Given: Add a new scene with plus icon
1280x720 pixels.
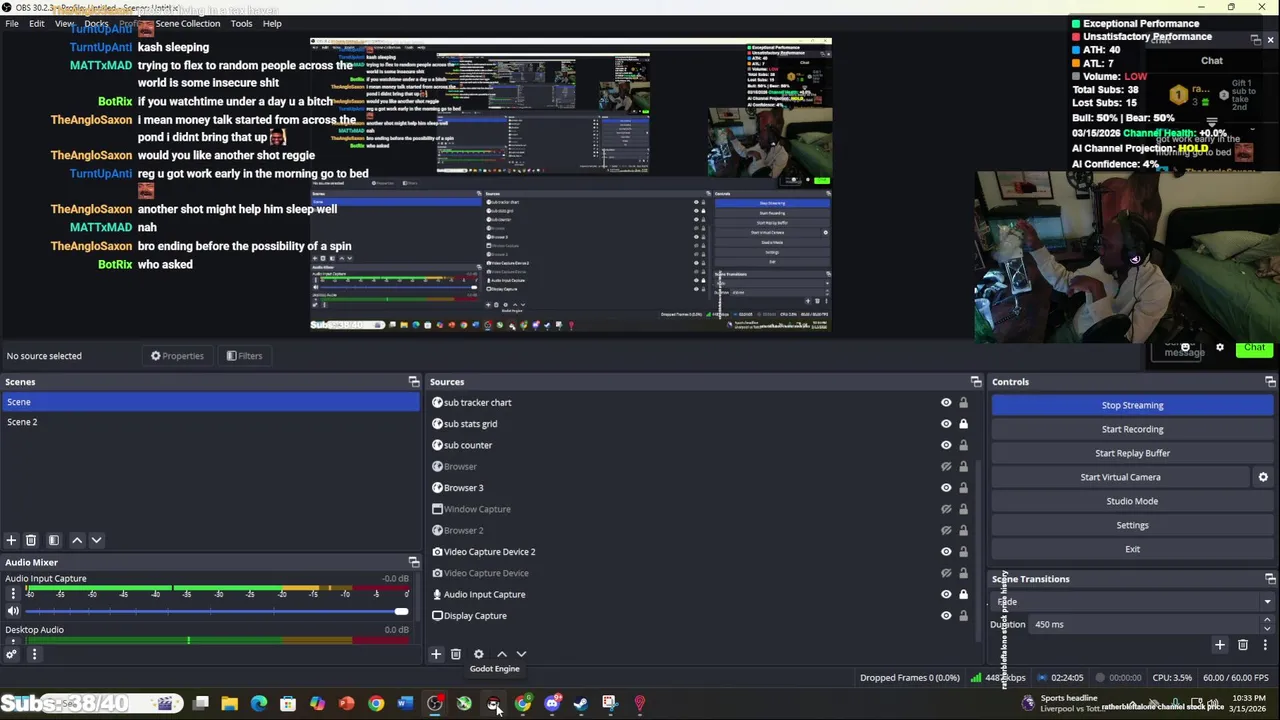Looking at the screenshot, I should pyautogui.click(x=11, y=540).
